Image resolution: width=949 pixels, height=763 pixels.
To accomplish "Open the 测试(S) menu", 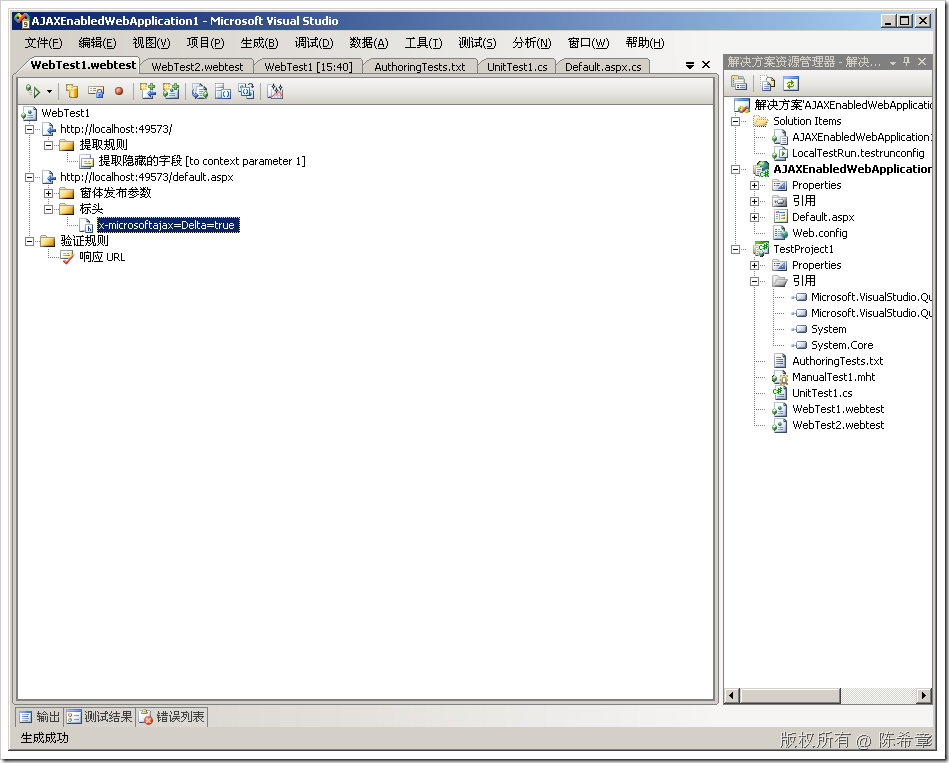I will click(x=477, y=43).
